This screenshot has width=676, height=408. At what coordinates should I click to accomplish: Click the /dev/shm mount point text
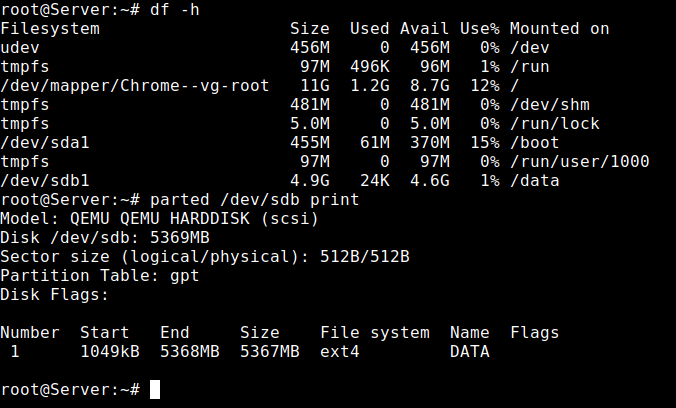click(x=550, y=105)
